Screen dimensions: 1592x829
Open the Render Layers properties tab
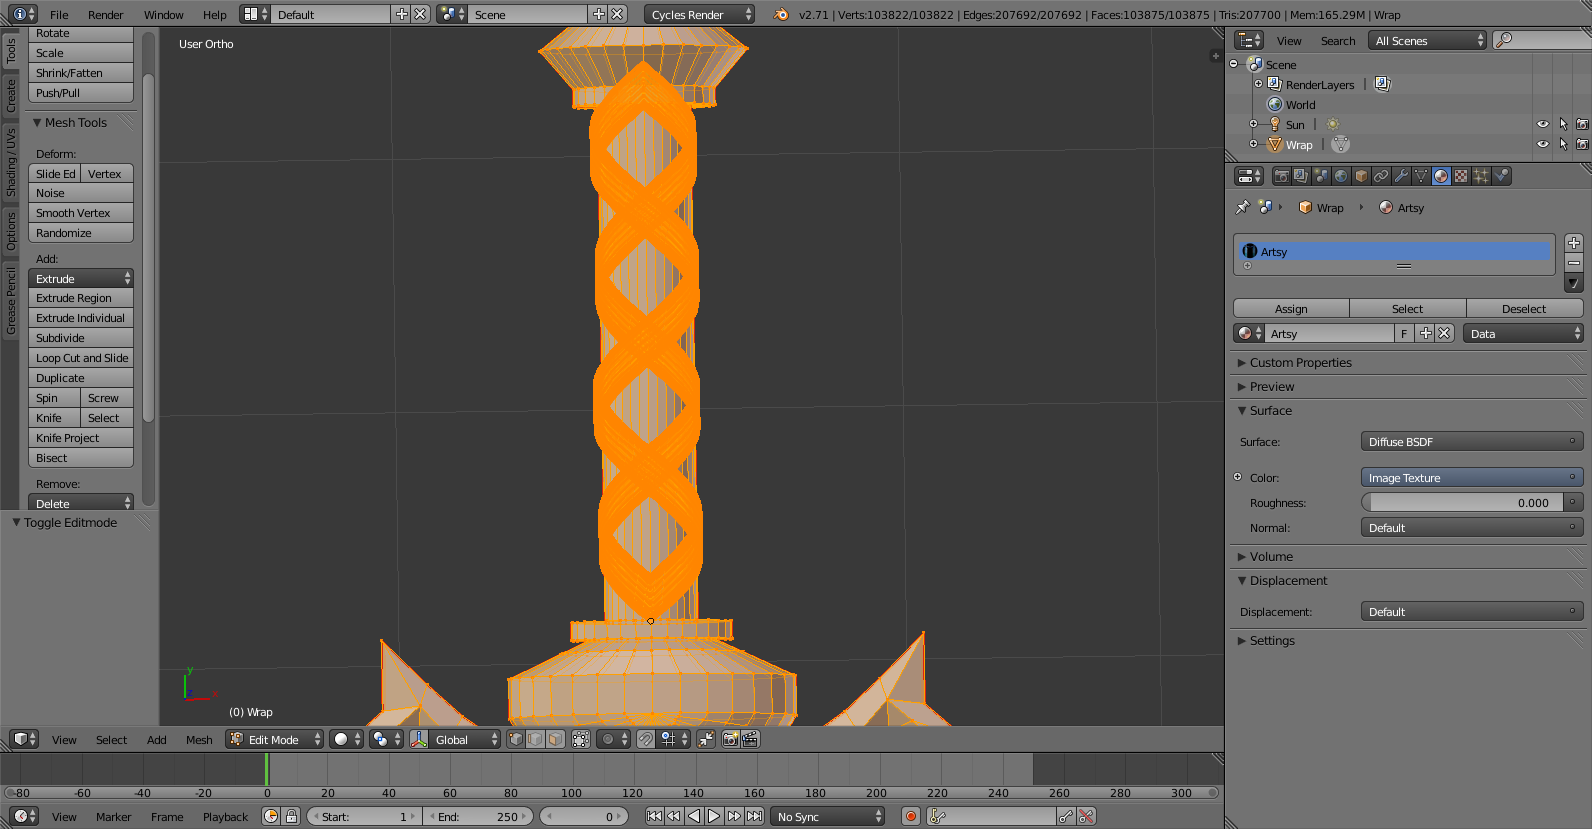[1301, 176]
